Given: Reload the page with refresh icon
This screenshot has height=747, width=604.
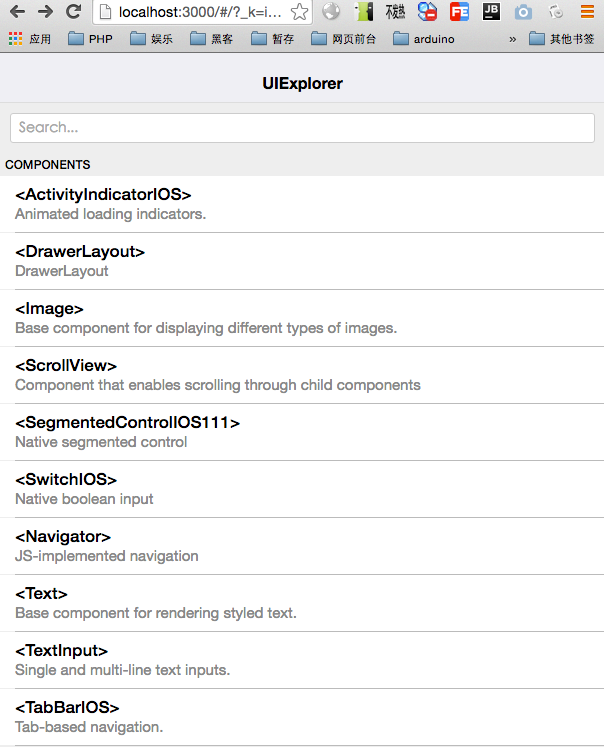Looking at the screenshot, I should coord(73,12).
